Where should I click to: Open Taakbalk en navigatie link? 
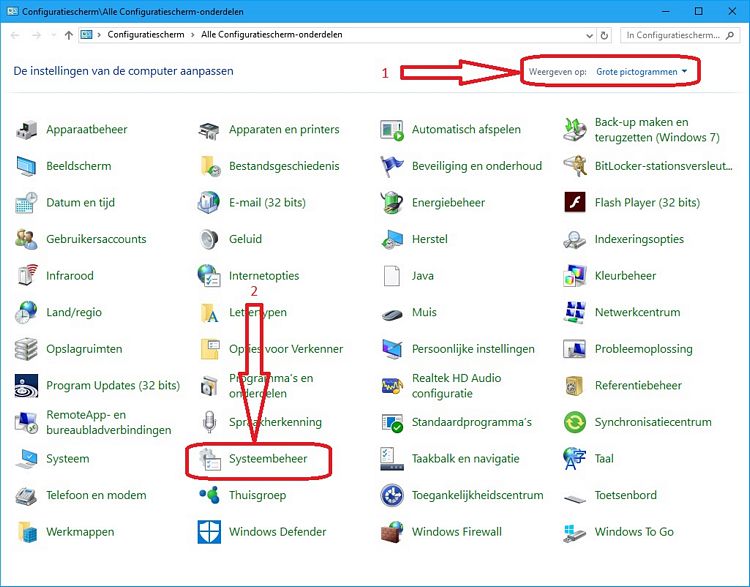point(465,459)
